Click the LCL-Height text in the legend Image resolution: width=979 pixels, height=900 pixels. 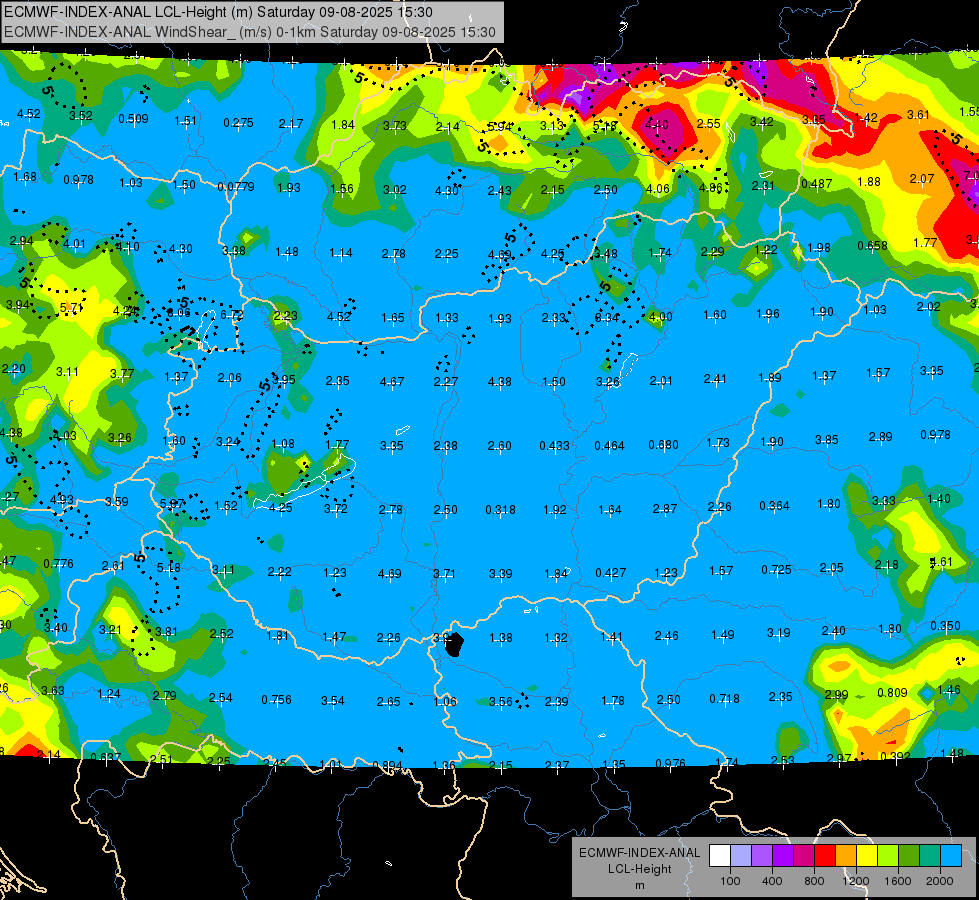[x=639, y=869]
